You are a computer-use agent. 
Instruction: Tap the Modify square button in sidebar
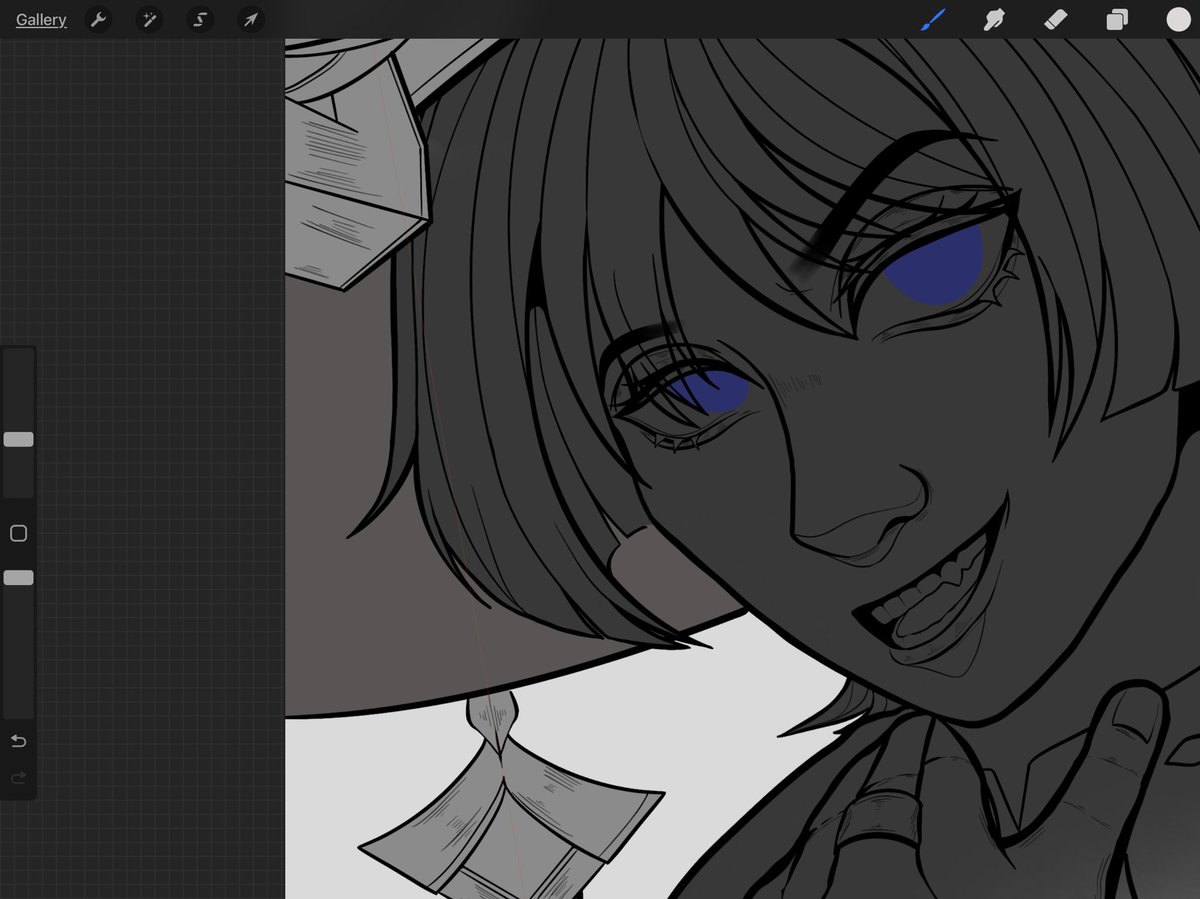pyautogui.click(x=18, y=533)
